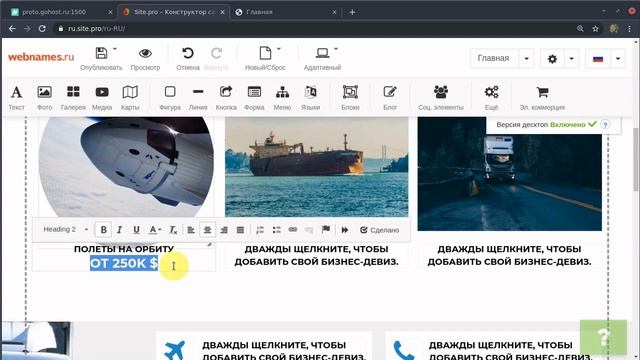Open the settings gear
The image size is (640, 360).
click(x=552, y=58)
